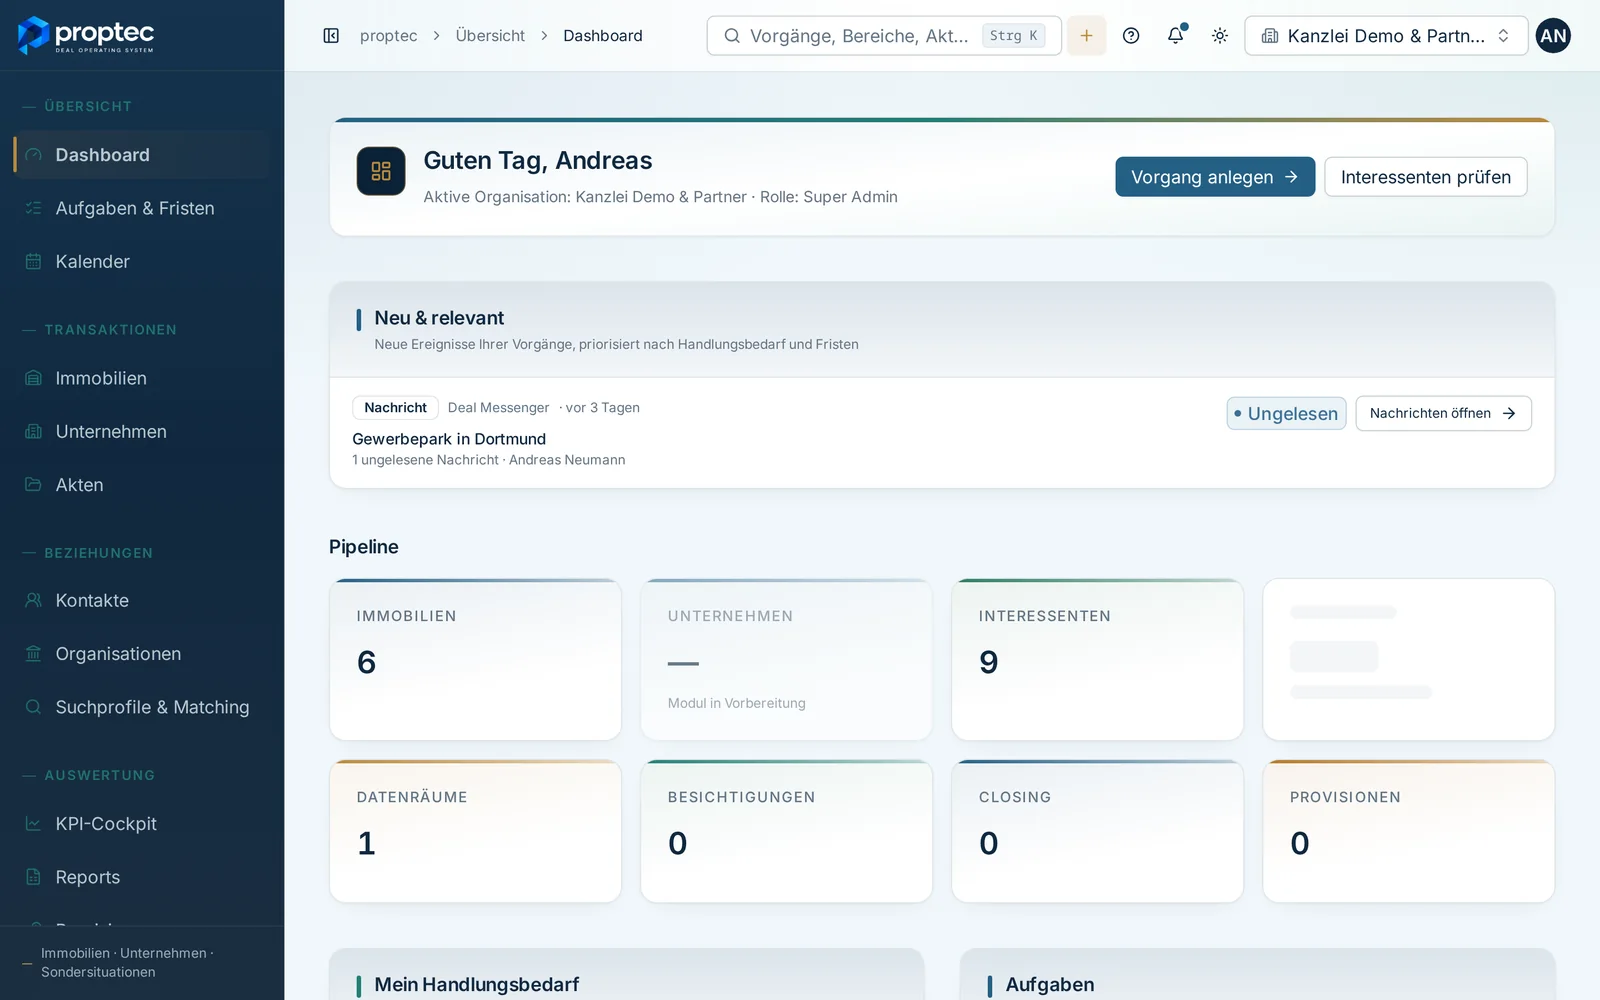The width and height of the screenshot is (1600, 1000).
Task: Open the Unternehmen pipeline card
Action: 786,659
